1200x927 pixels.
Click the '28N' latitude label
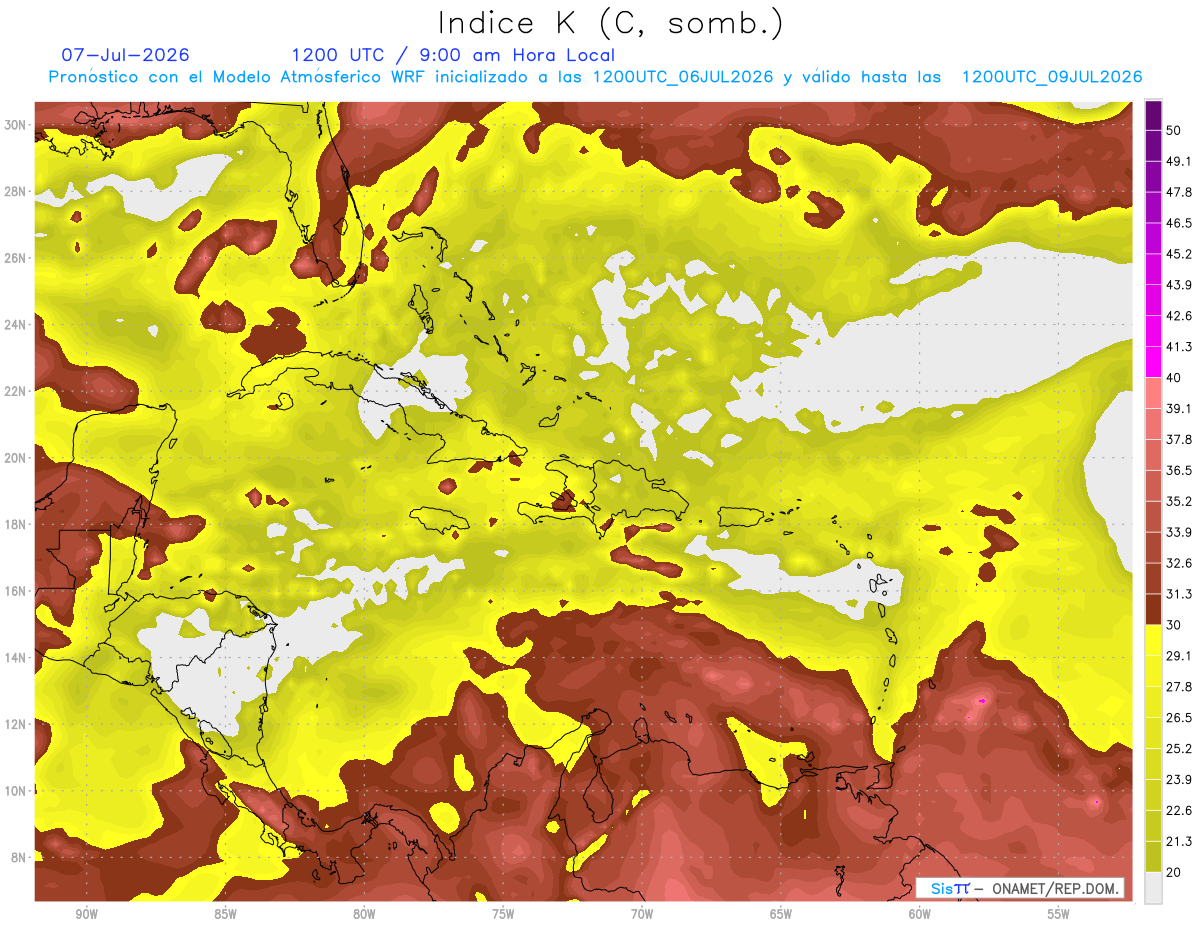[16, 191]
